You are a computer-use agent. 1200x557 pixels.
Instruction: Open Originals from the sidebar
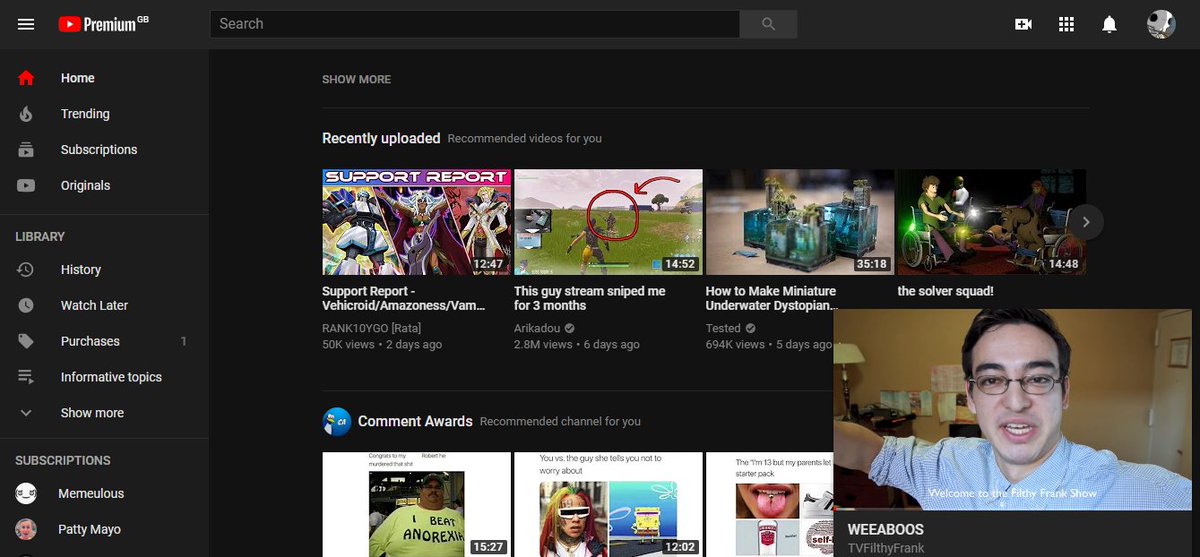click(x=104, y=186)
